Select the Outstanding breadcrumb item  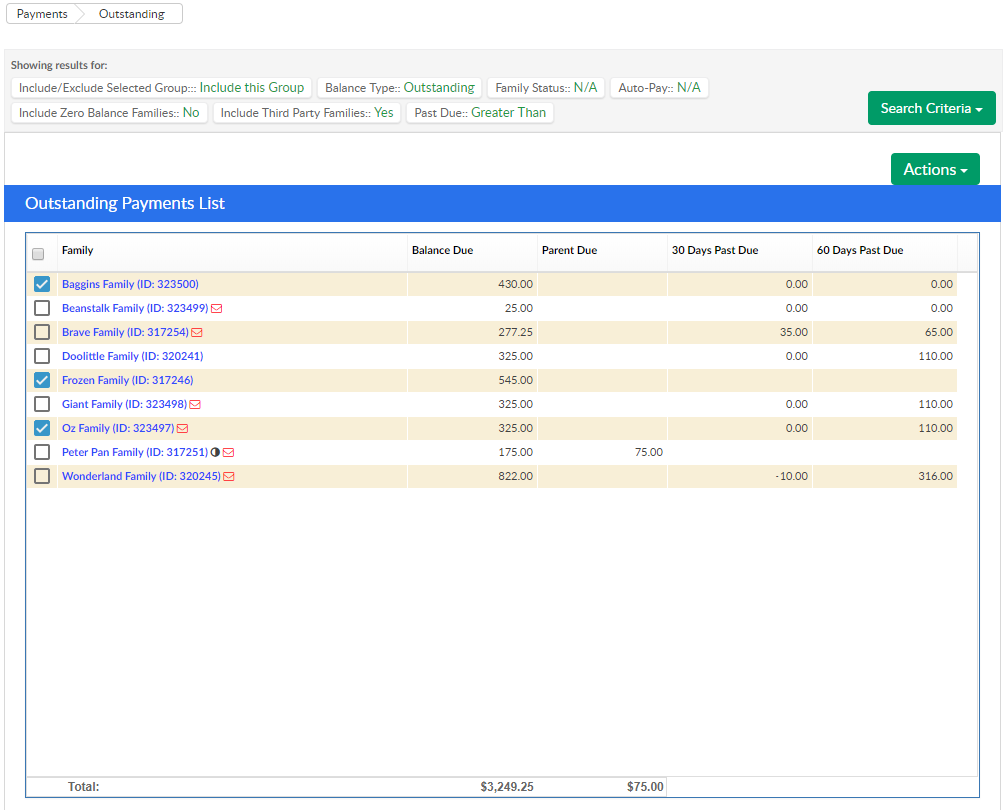132,14
